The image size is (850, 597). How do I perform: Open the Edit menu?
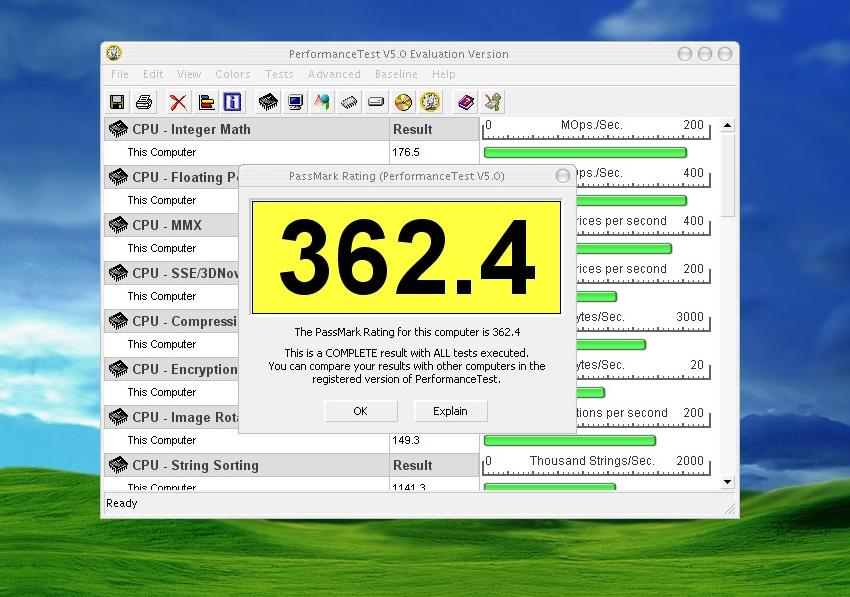(153, 74)
